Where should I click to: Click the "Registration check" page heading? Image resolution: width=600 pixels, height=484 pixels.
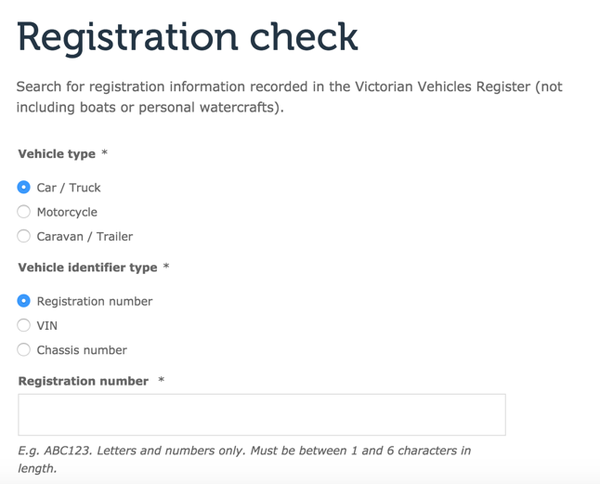pos(188,37)
